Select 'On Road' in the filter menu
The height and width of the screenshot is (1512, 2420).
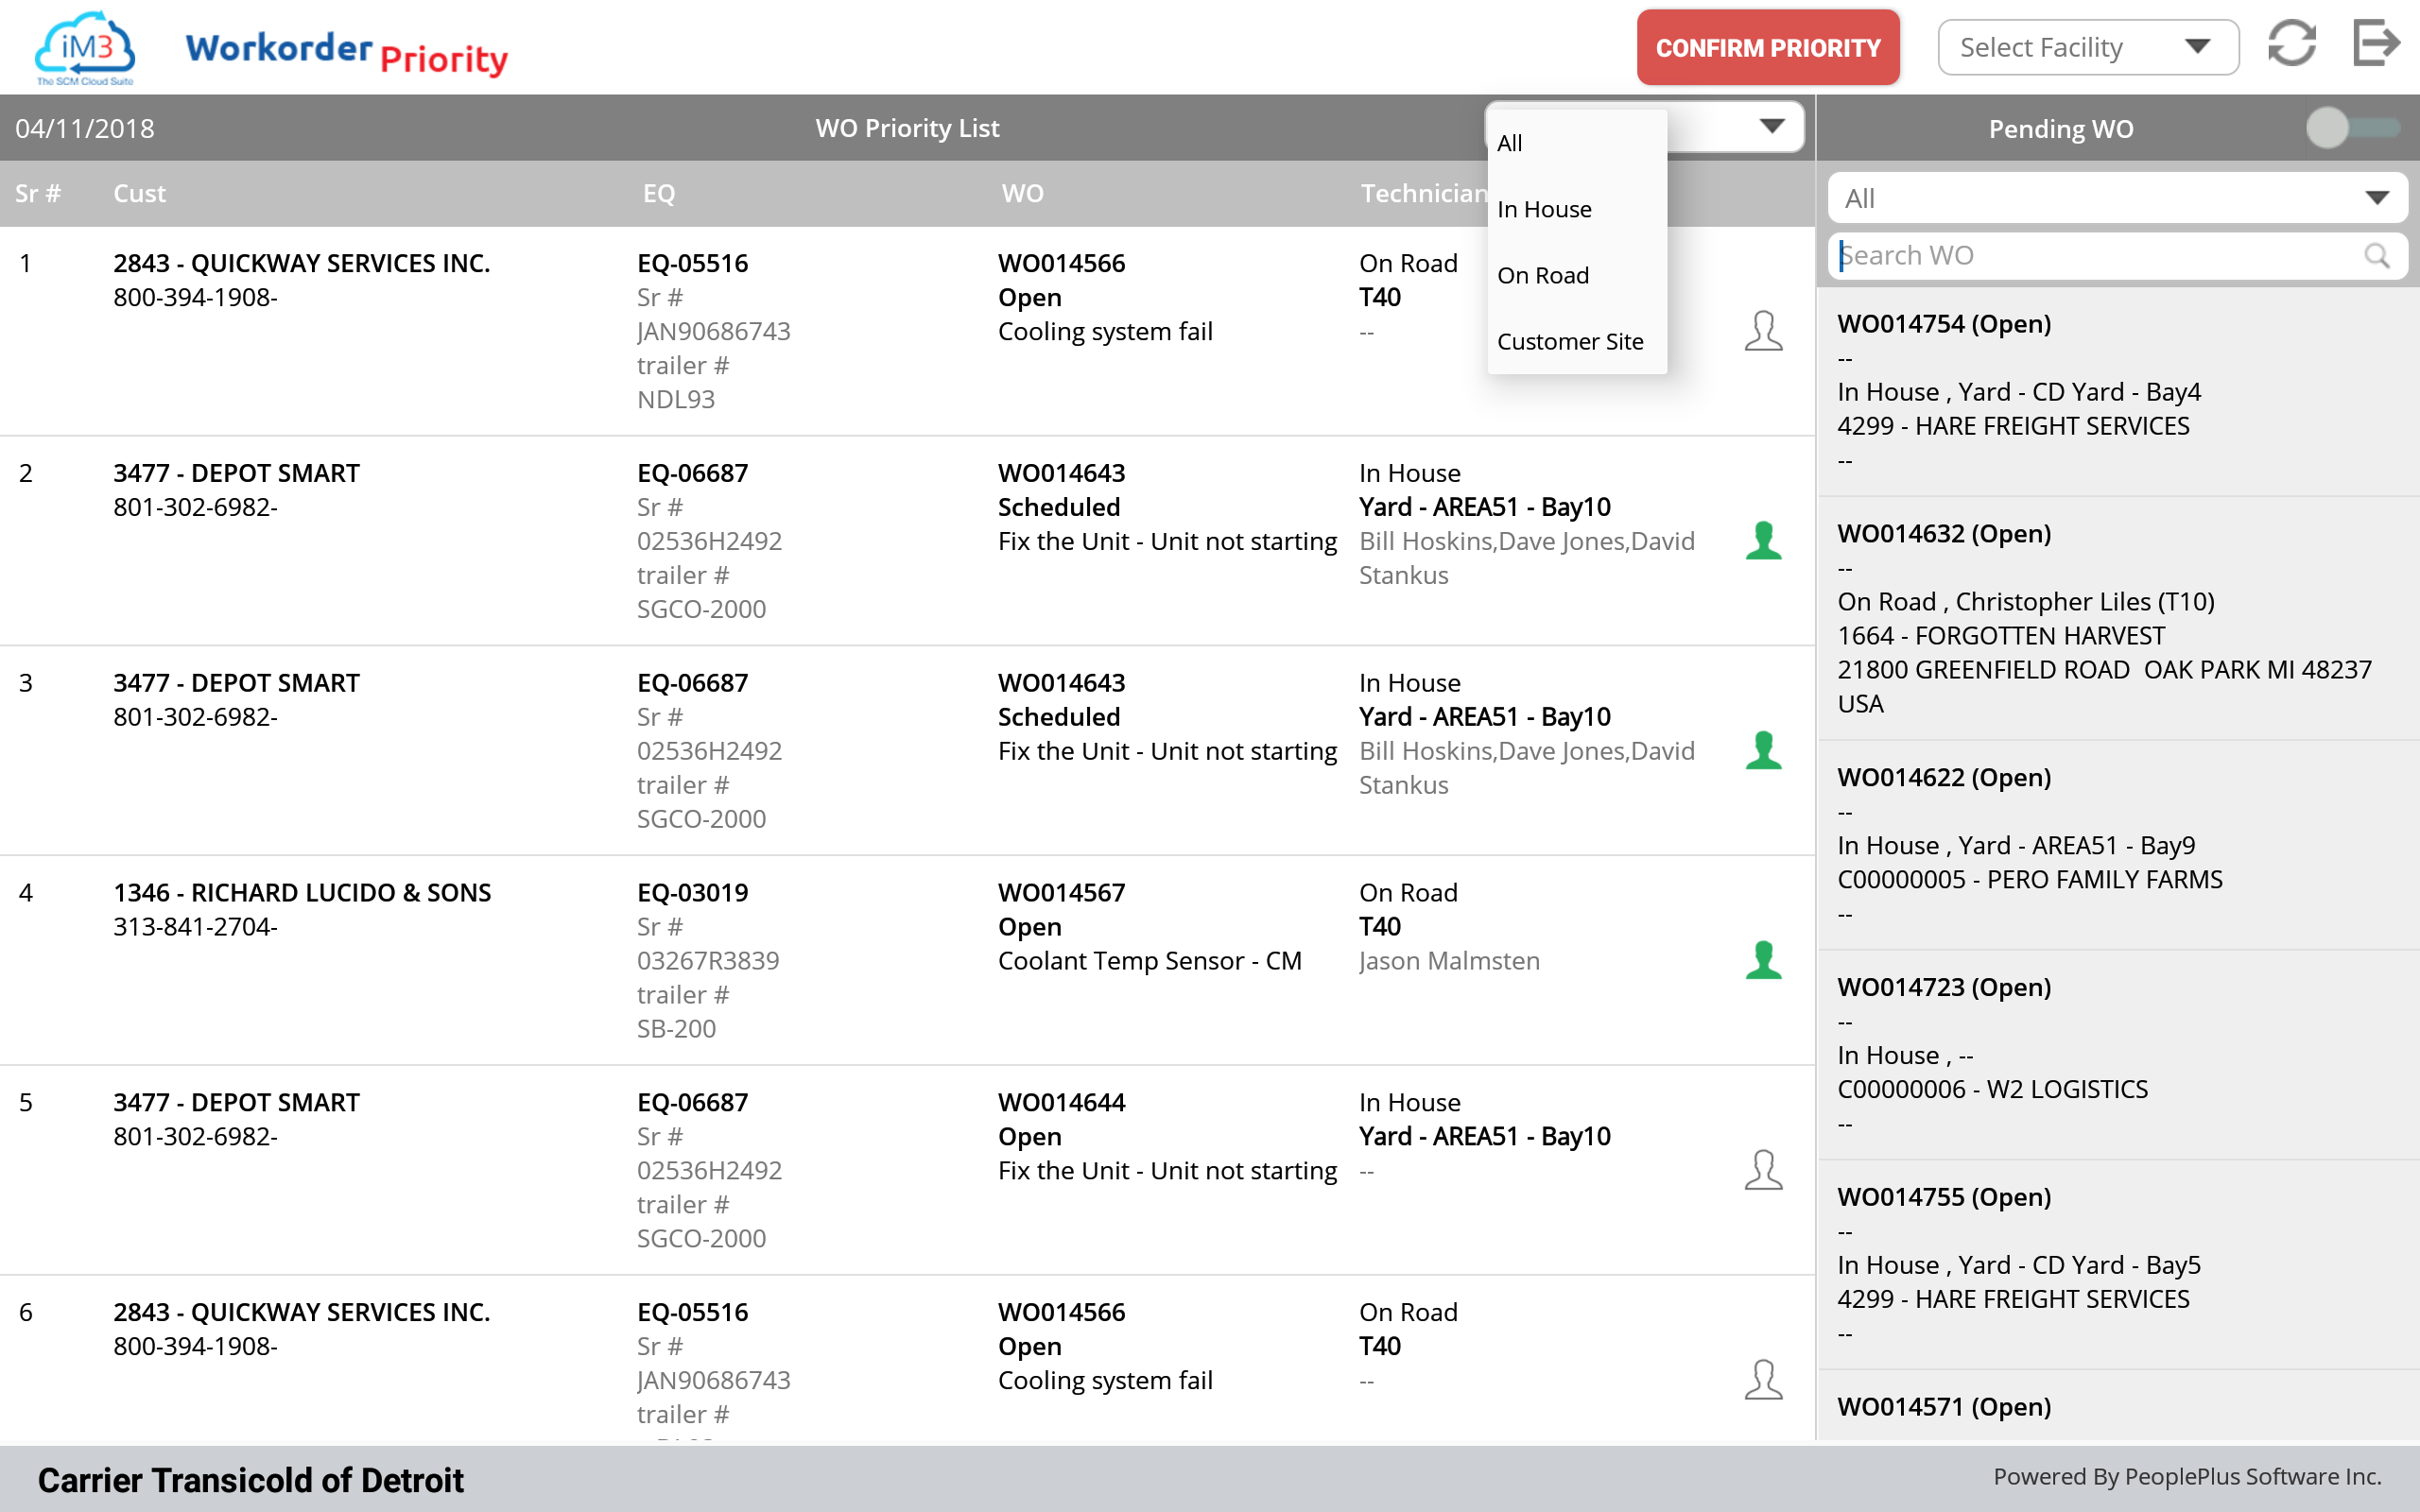(1577, 275)
